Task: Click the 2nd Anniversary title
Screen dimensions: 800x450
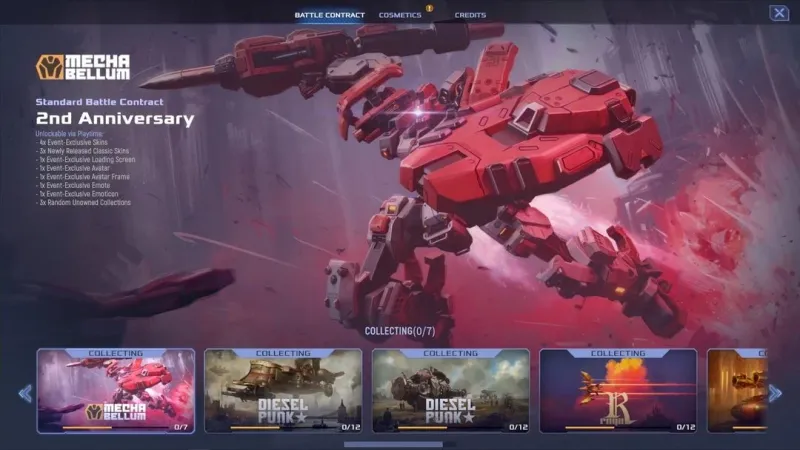Action: click(115, 118)
